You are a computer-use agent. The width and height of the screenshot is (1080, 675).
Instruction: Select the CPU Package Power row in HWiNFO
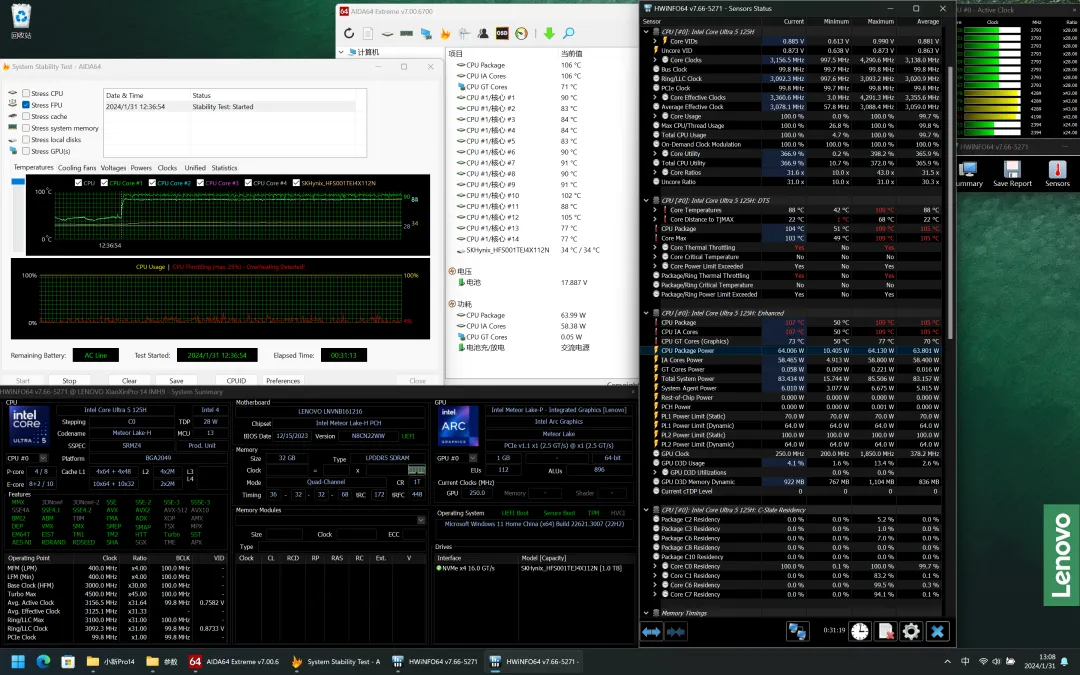[x=791, y=351]
